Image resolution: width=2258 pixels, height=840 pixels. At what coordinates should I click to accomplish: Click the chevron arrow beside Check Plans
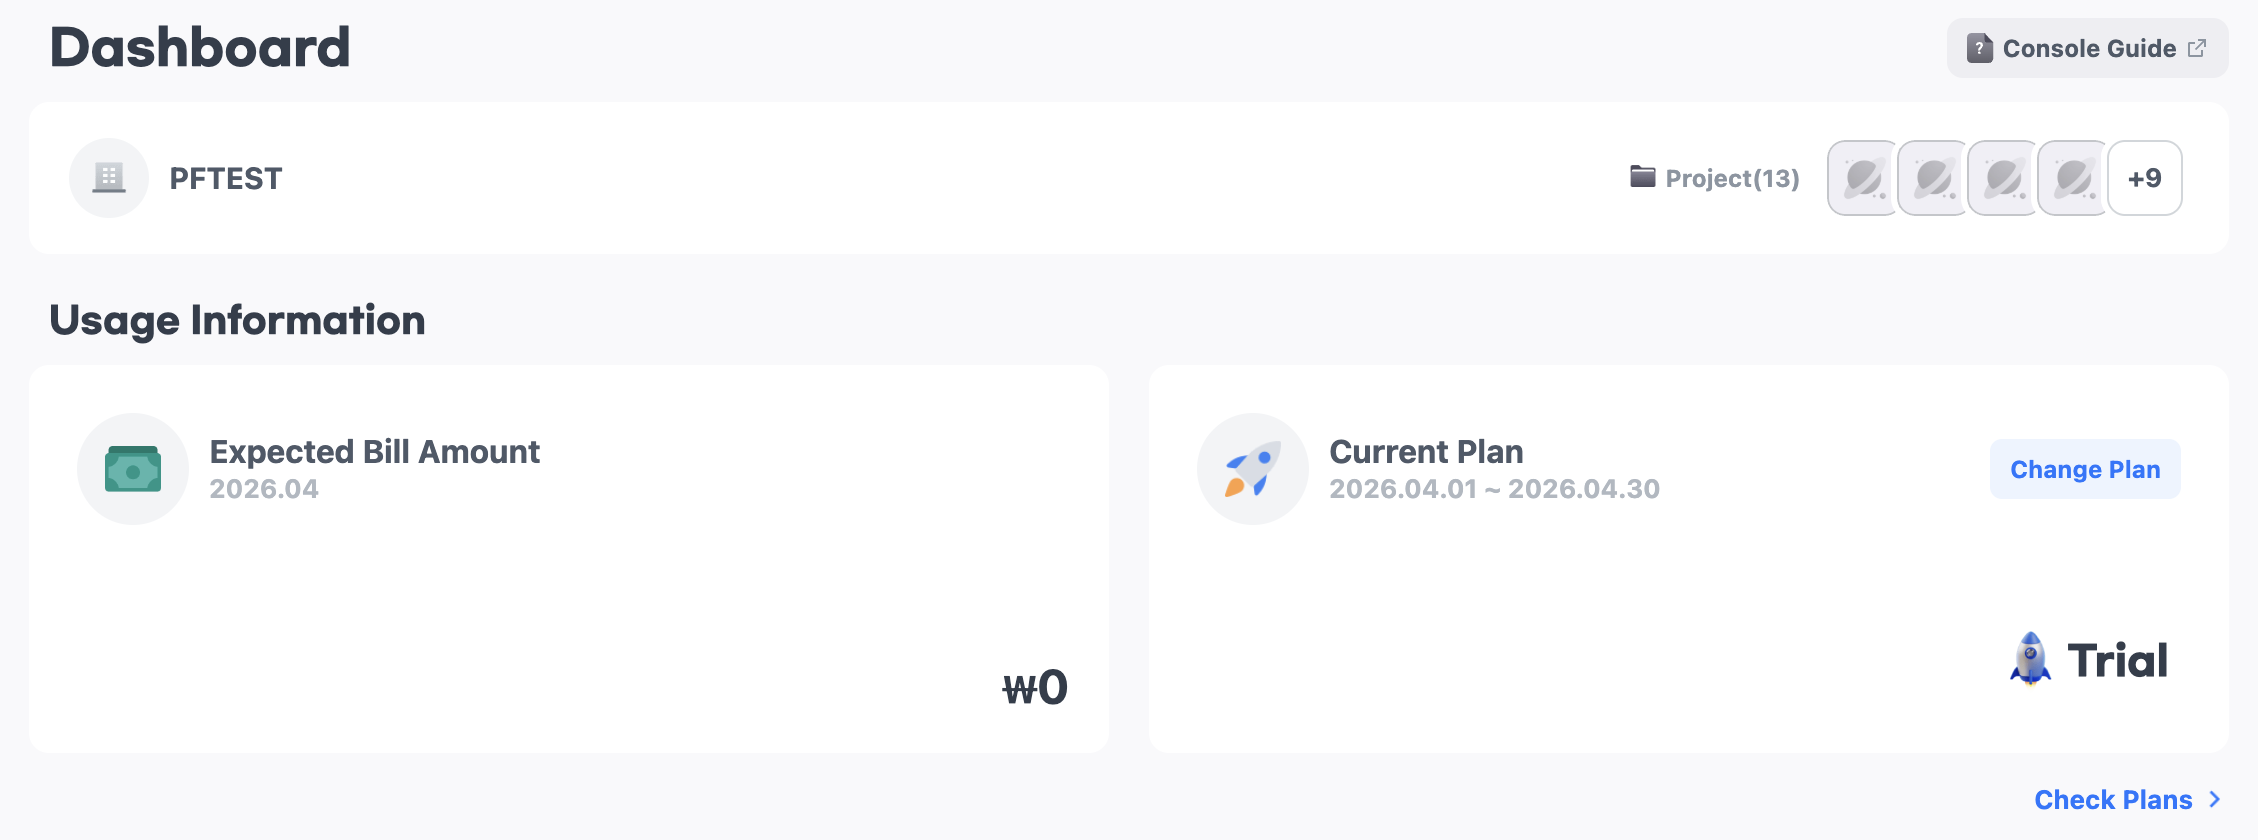[2215, 800]
